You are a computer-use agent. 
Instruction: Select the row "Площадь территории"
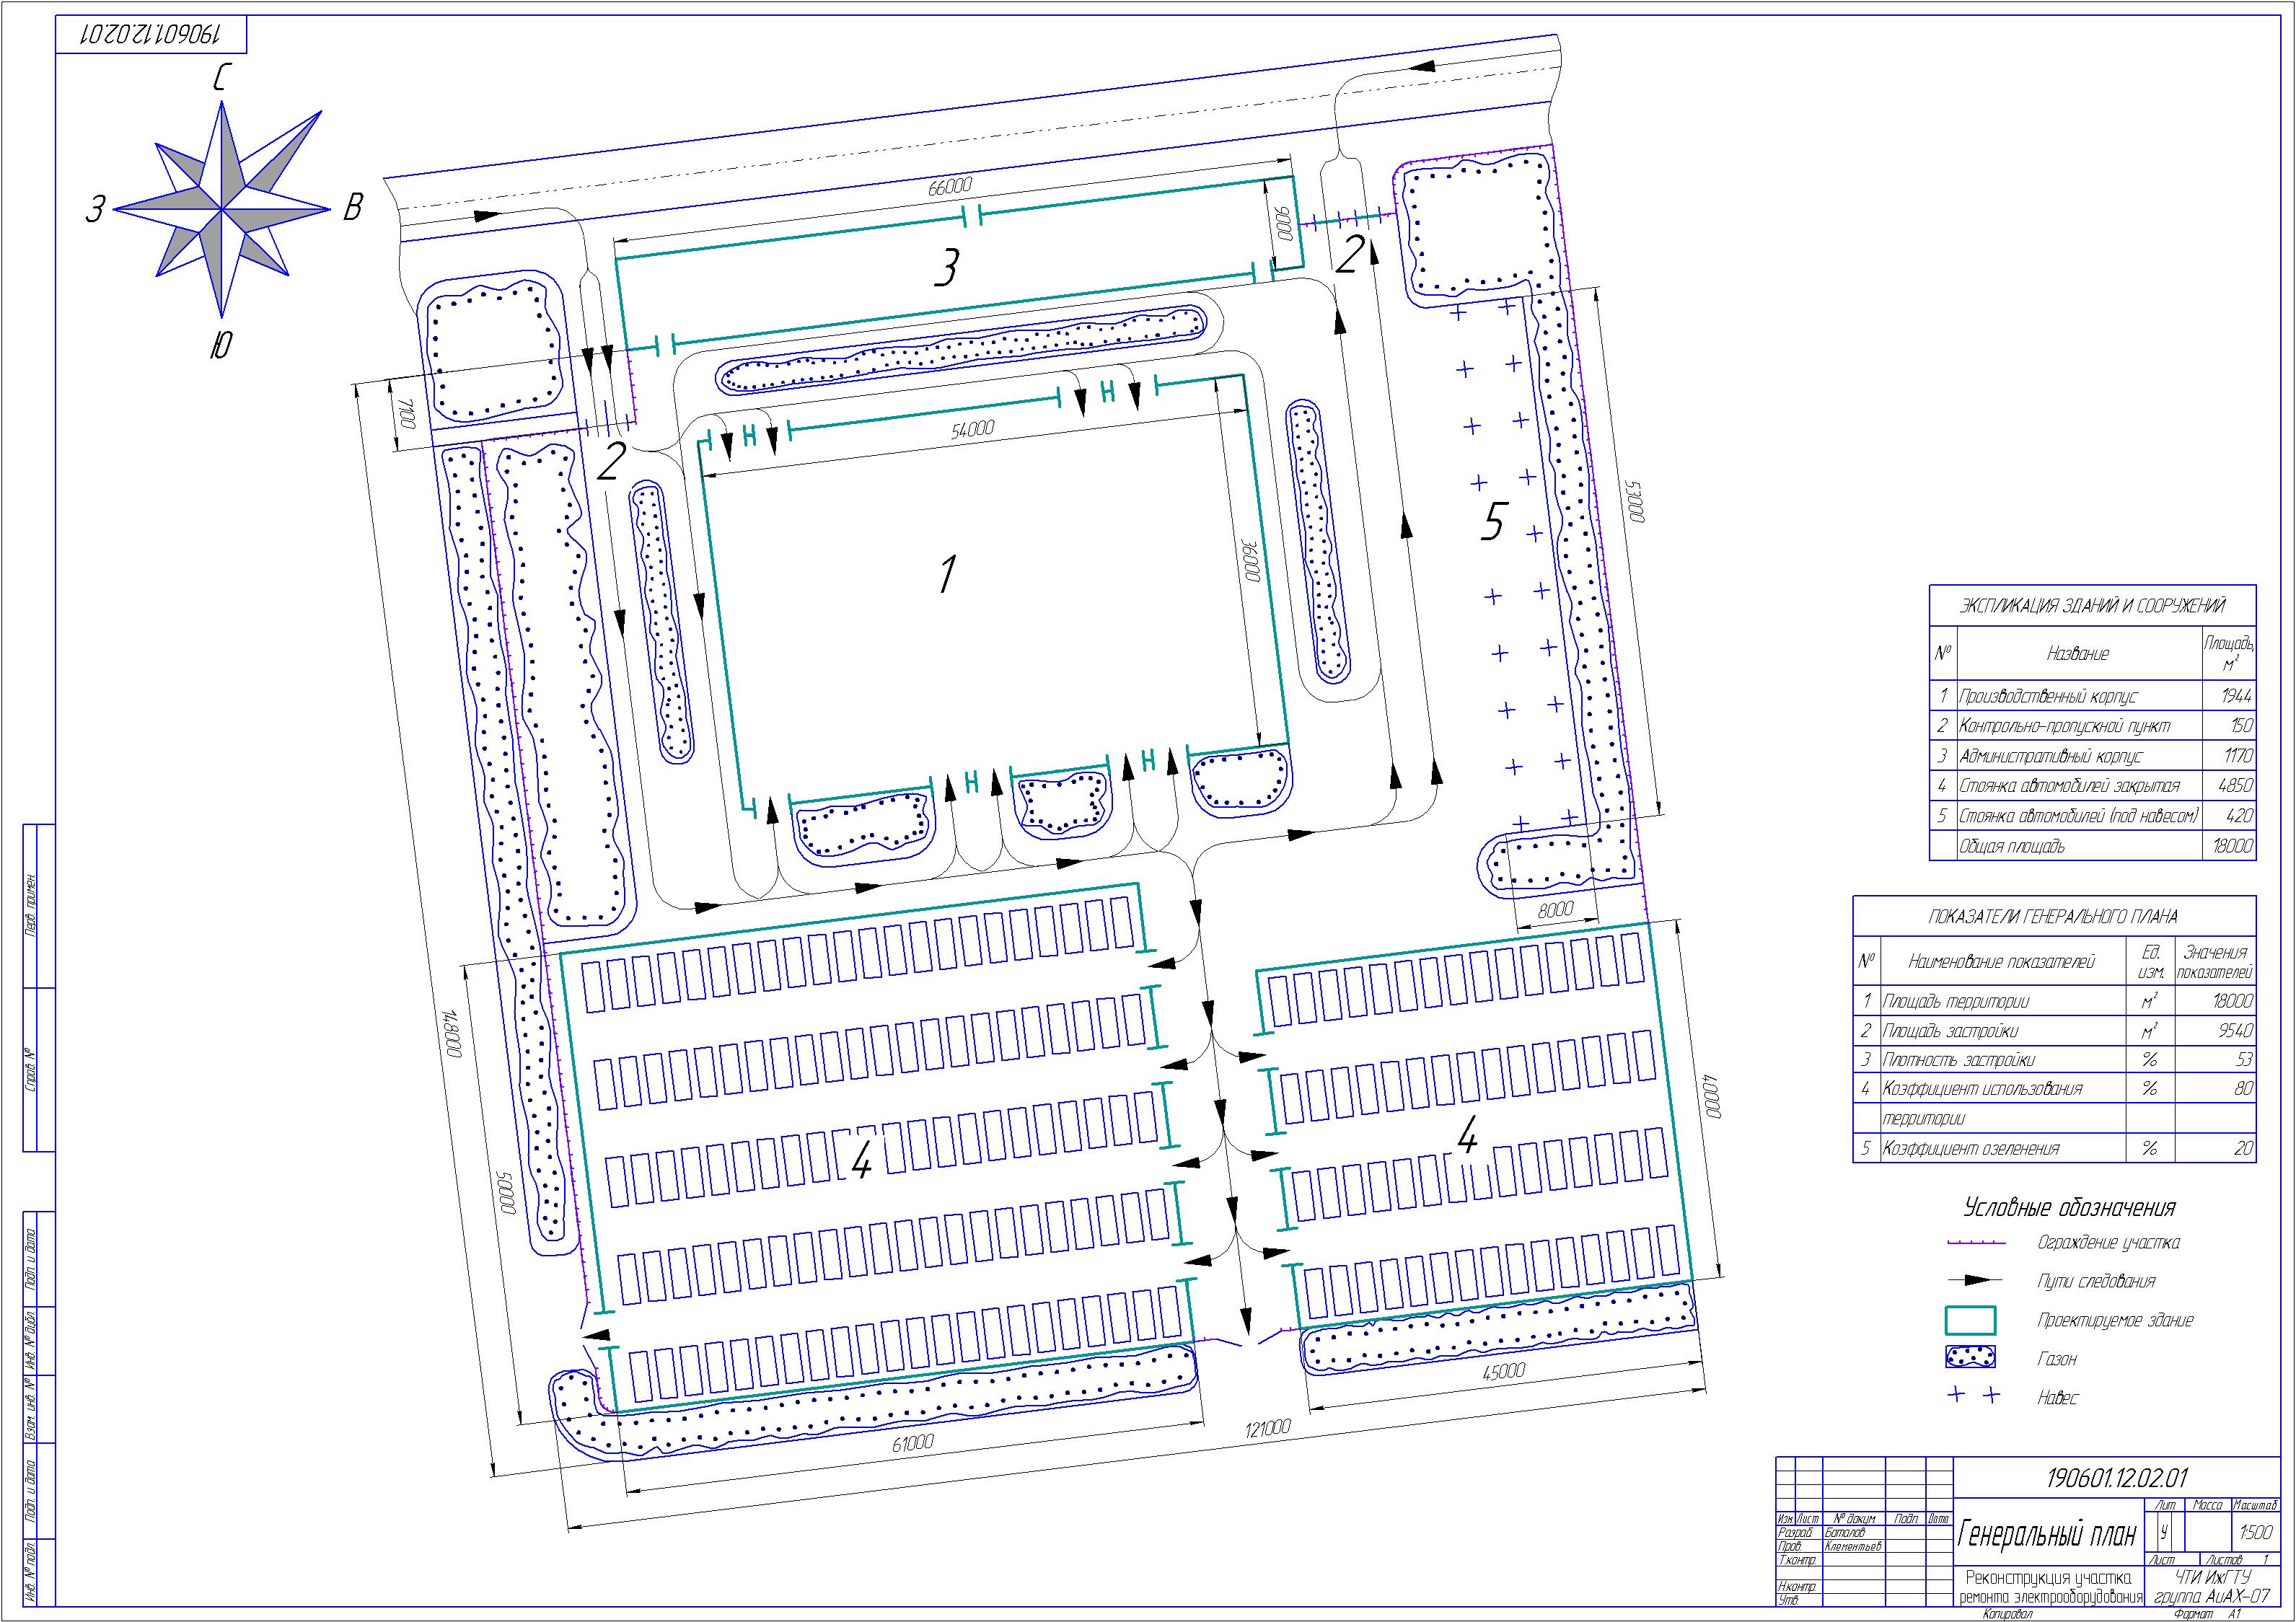pos(2054,1001)
